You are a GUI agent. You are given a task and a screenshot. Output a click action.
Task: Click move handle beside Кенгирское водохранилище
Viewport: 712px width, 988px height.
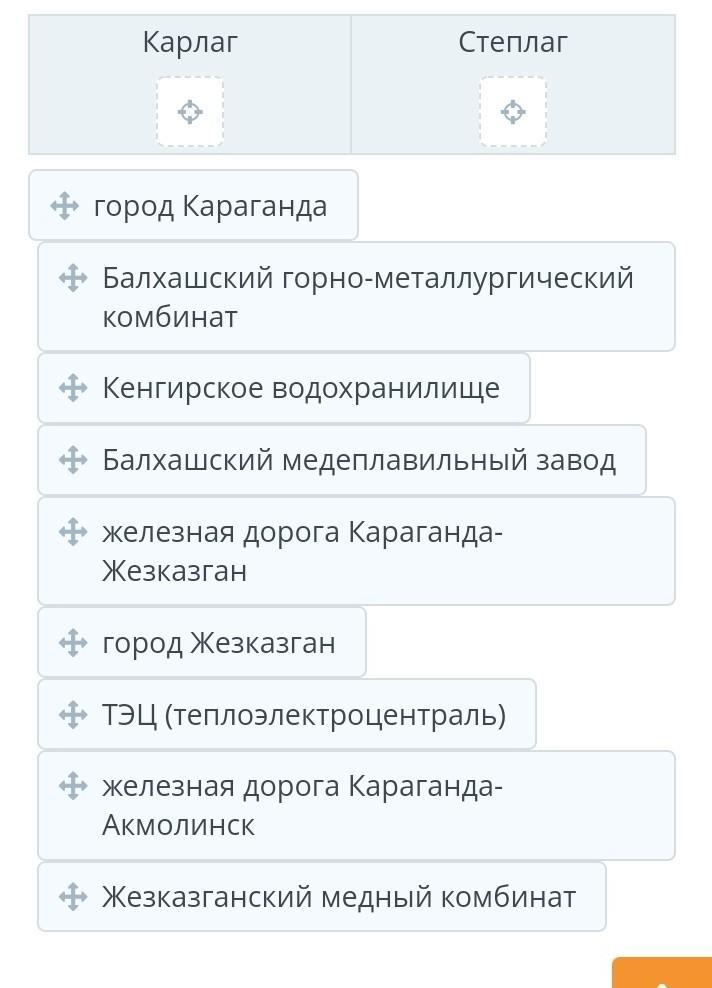pos(73,388)
